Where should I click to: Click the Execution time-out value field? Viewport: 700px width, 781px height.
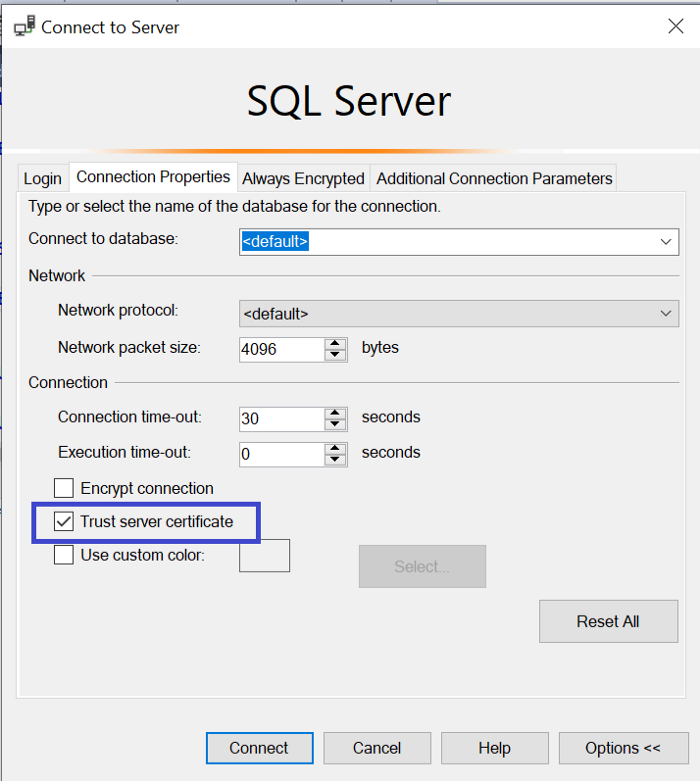tap(281, 454)
